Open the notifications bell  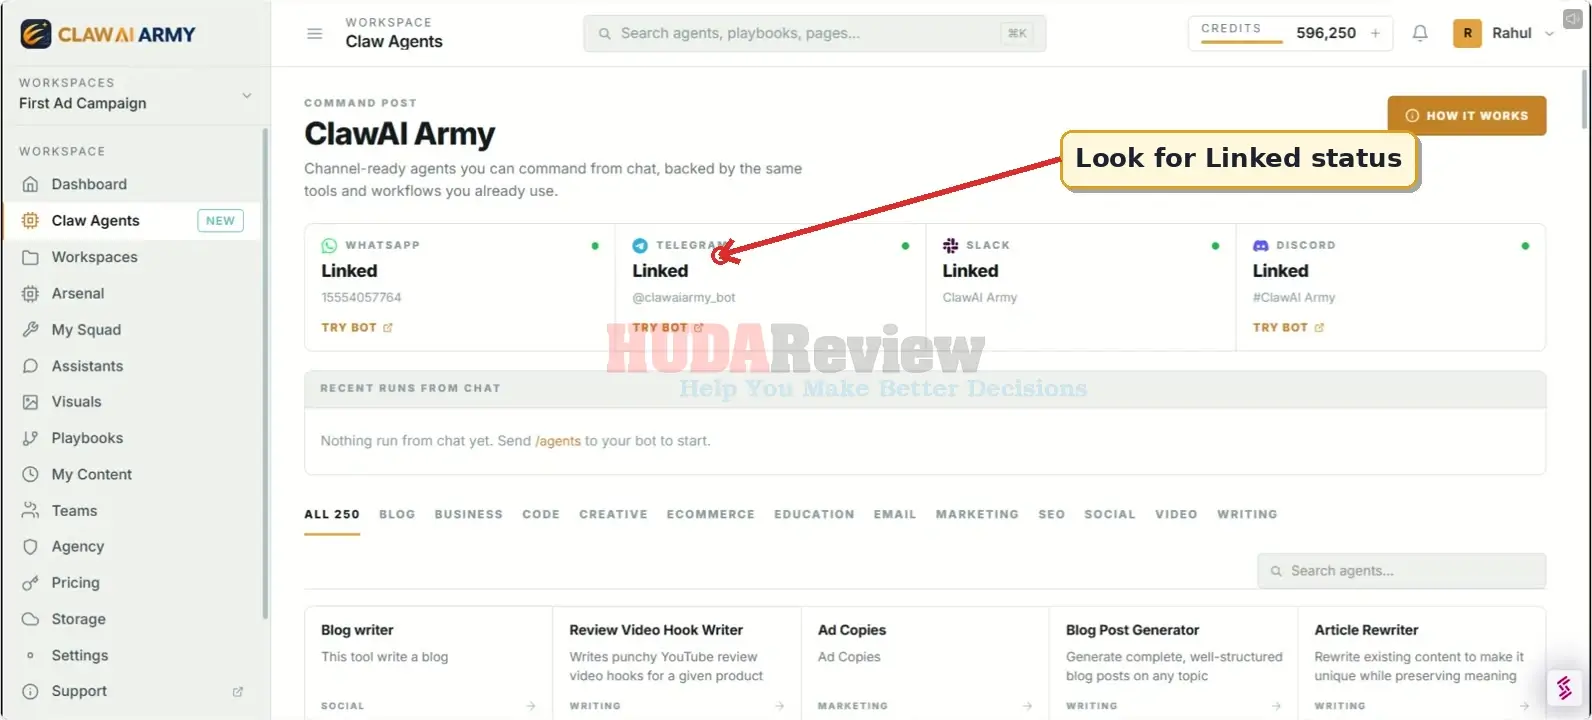1420,33
